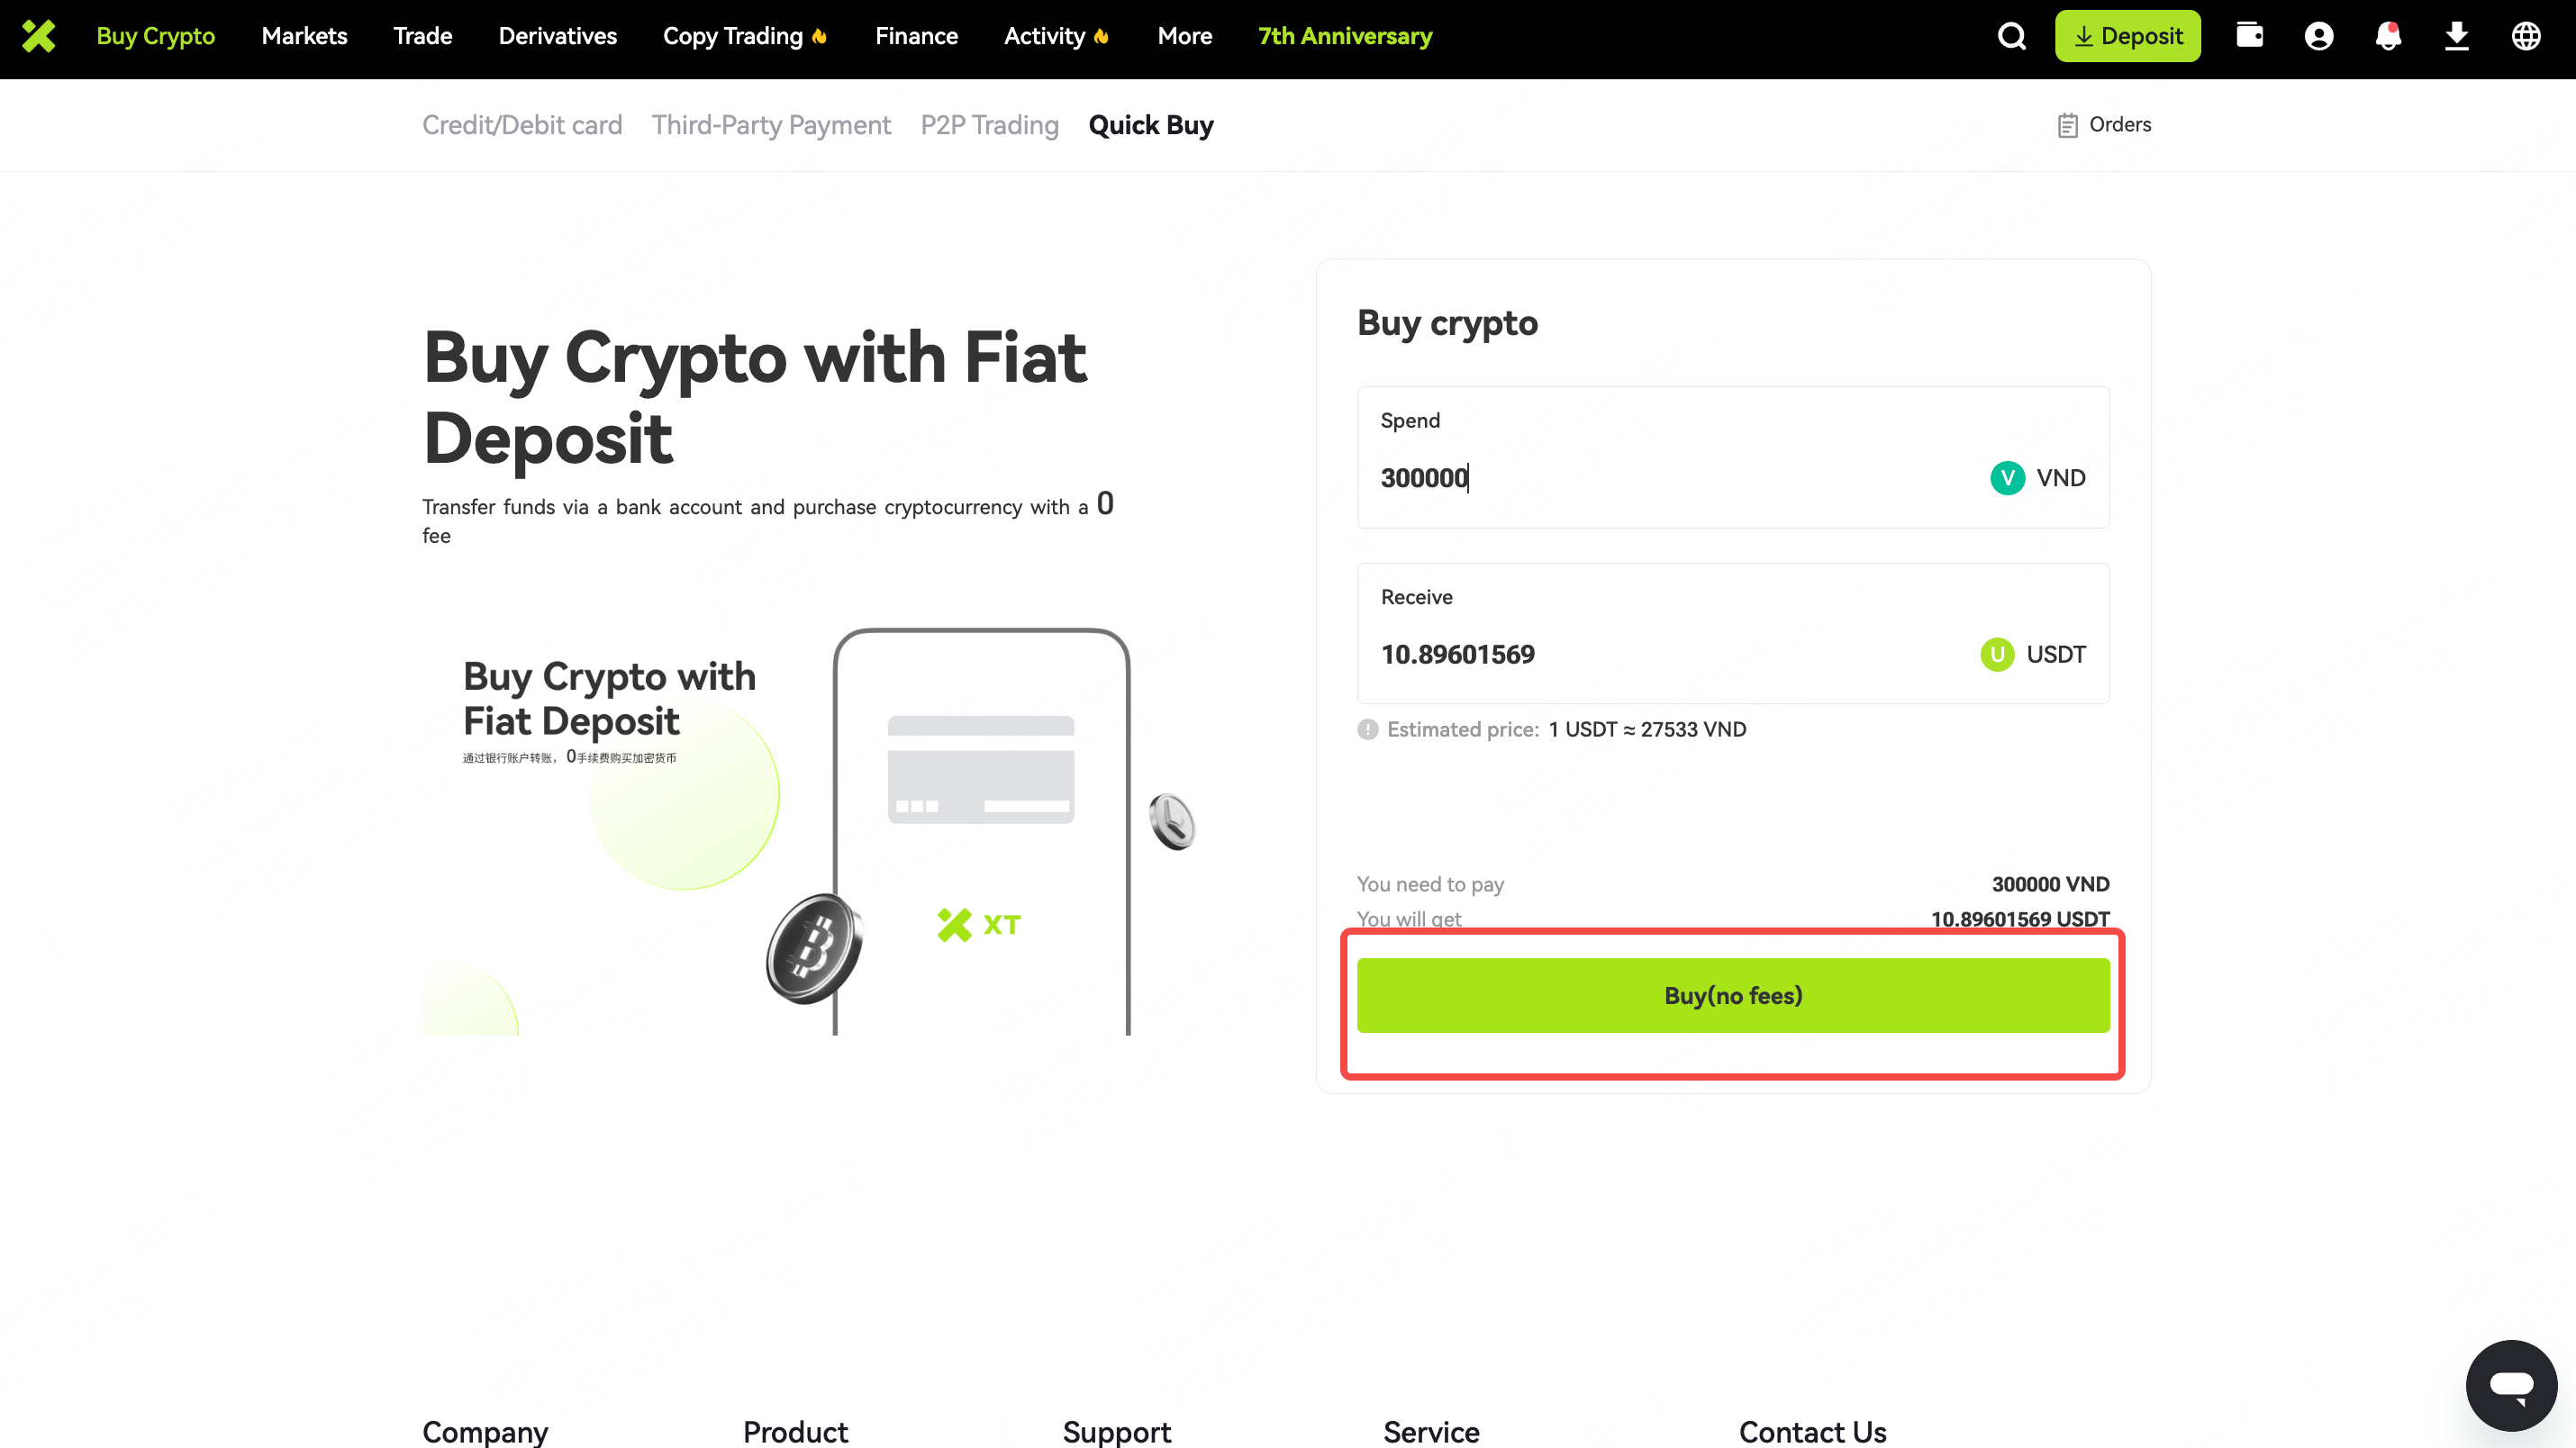Select the Third-Party Payment tab
This screenshot has height=1448, width=2576.
pyautogui.click(x=770, y=125)
